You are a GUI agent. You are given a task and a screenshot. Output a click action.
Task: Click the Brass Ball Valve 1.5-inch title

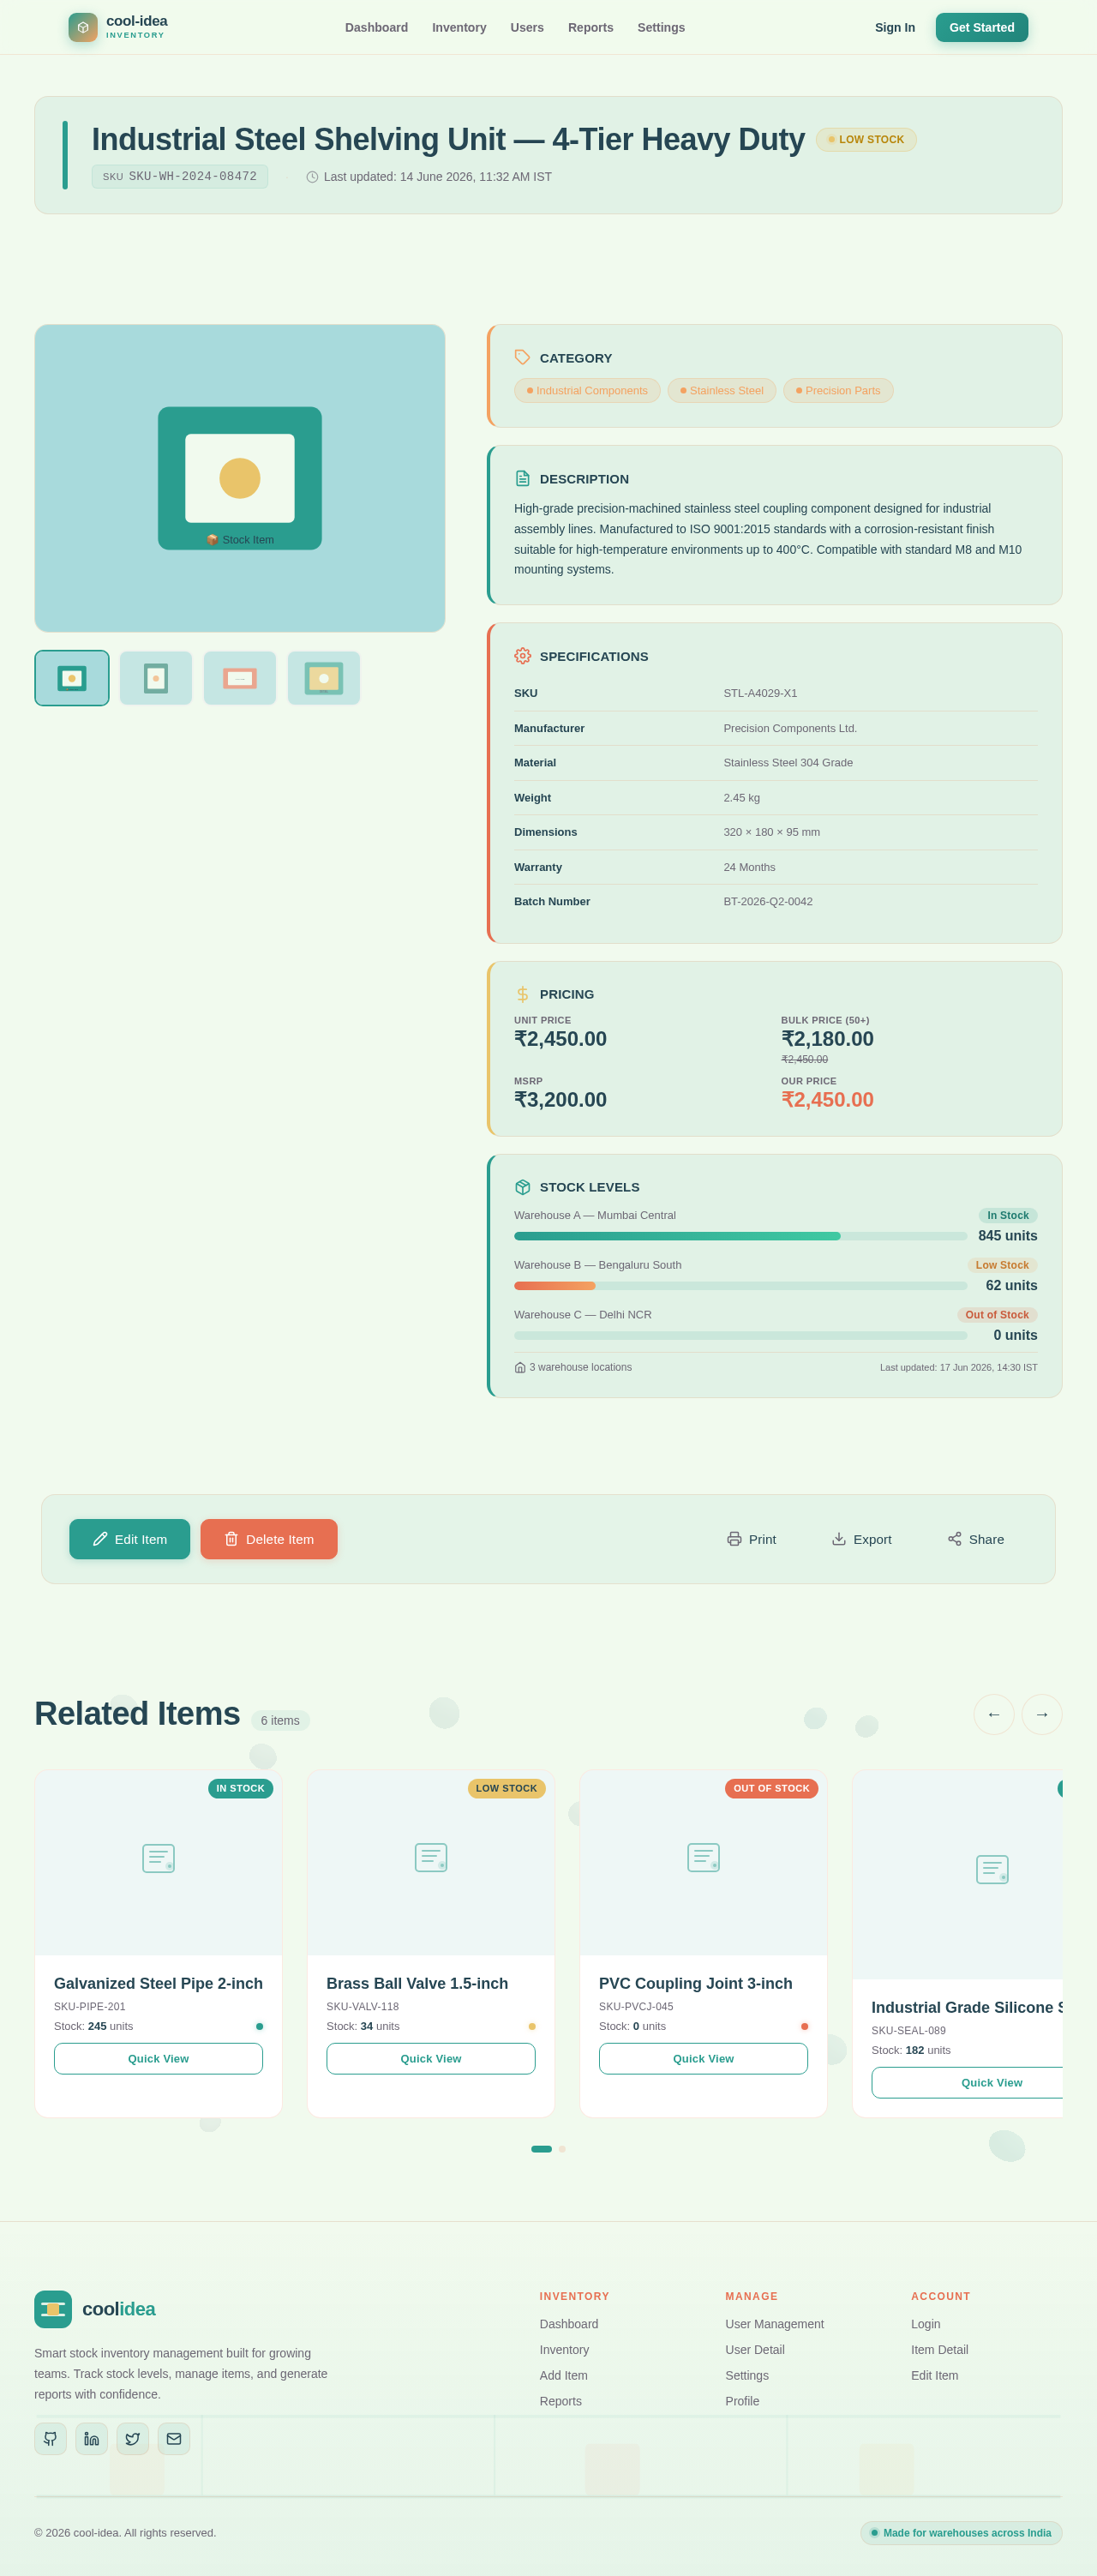417,1983
